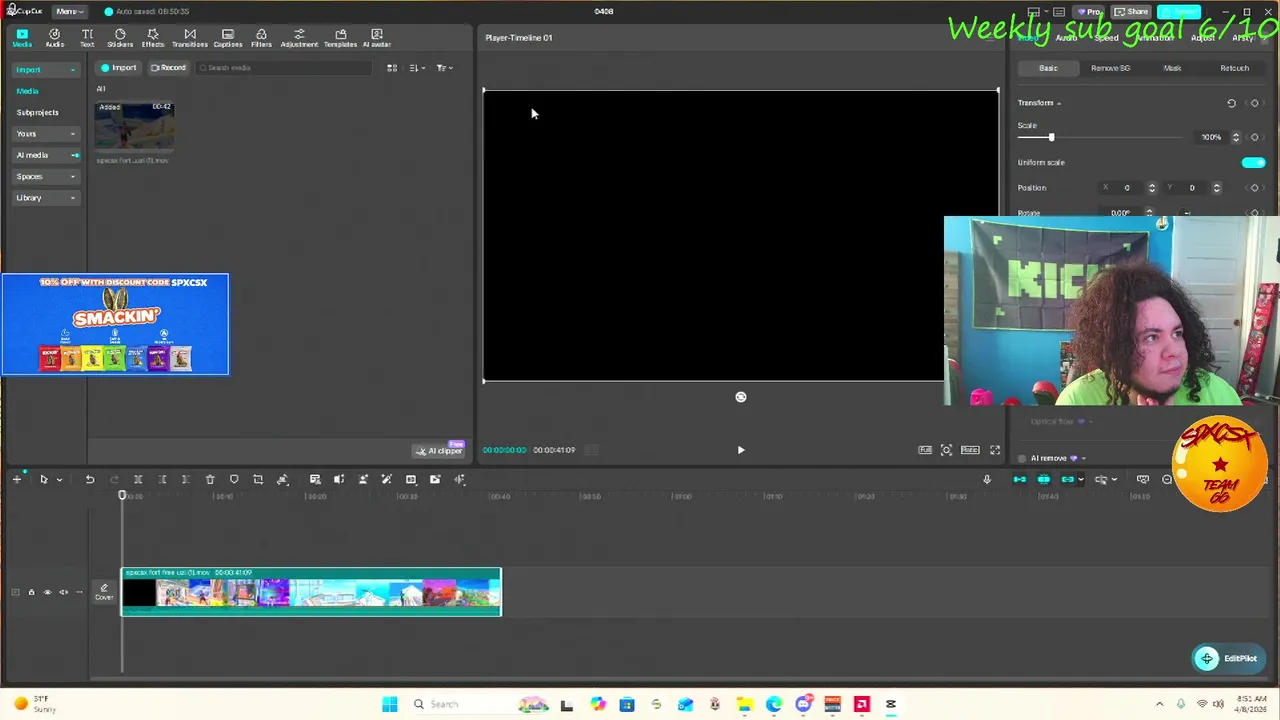Open the media sort dropdown
This screenshot has height=720, width=1280.
(x=417, y=68)
